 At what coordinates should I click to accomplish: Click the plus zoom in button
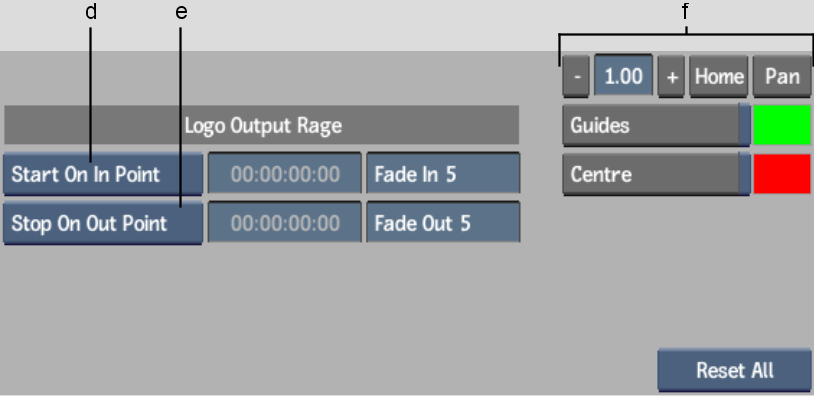coord(671,76)
